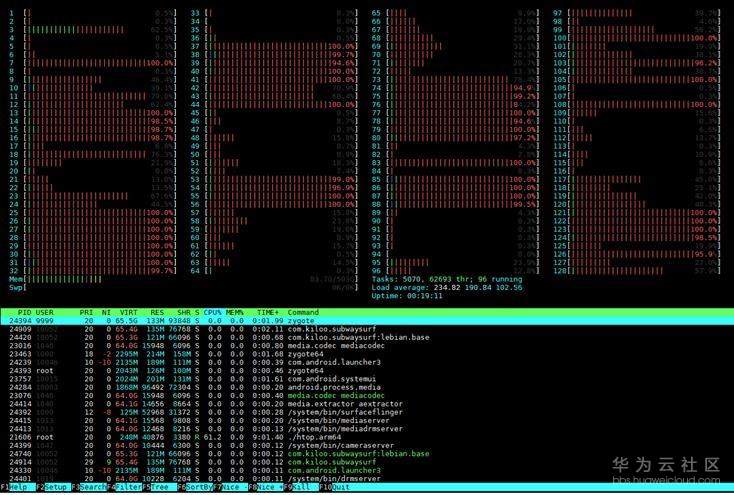734x495 pixels.
Task: Click CPU% value 61.2 for htop.arm64
Action: point(212,437)
